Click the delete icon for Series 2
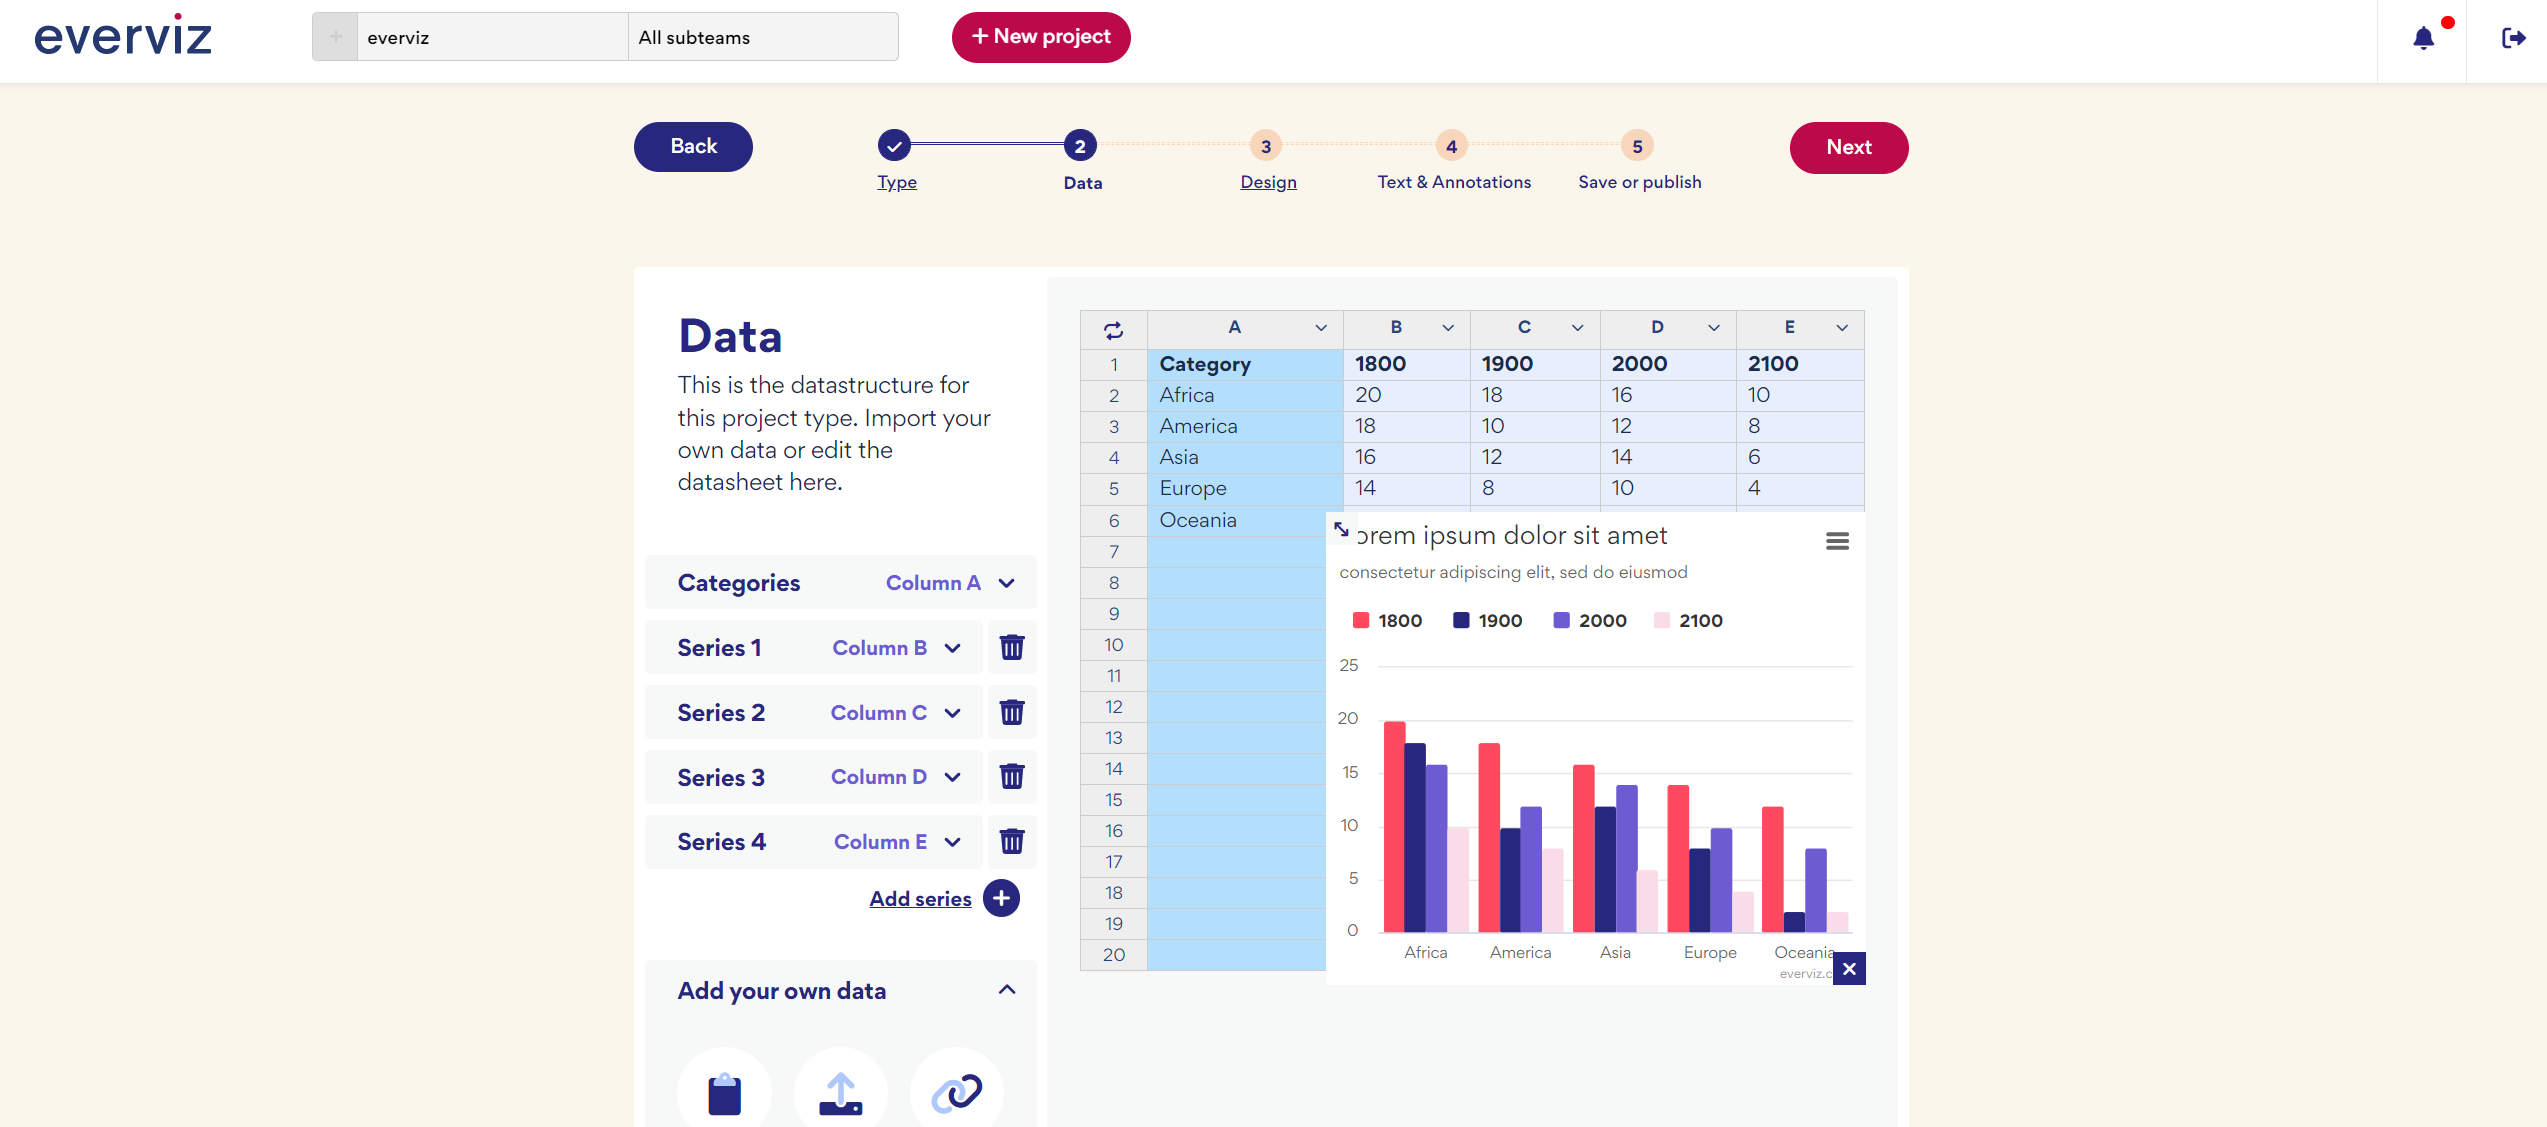2547x1127 pixels. click(1014, 711)
